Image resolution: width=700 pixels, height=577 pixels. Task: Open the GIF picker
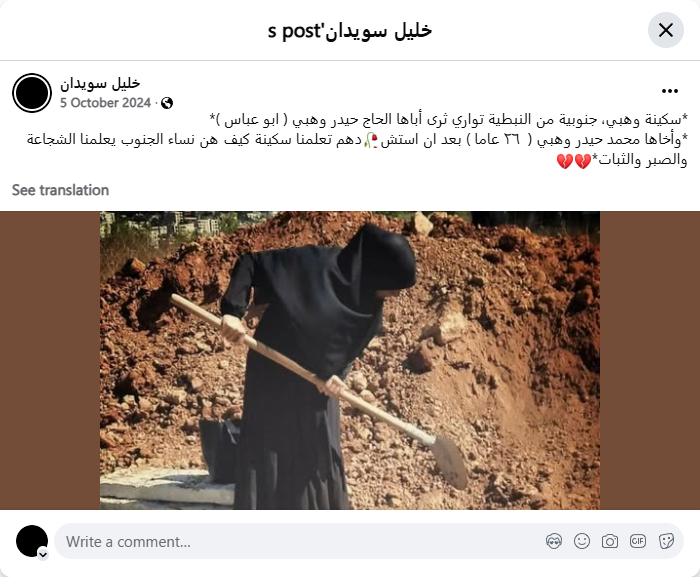(638, 541)
